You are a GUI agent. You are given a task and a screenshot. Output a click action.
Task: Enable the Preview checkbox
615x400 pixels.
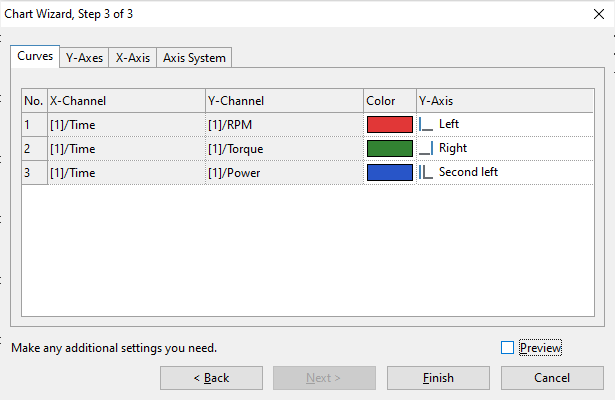(x=507, y=347)
